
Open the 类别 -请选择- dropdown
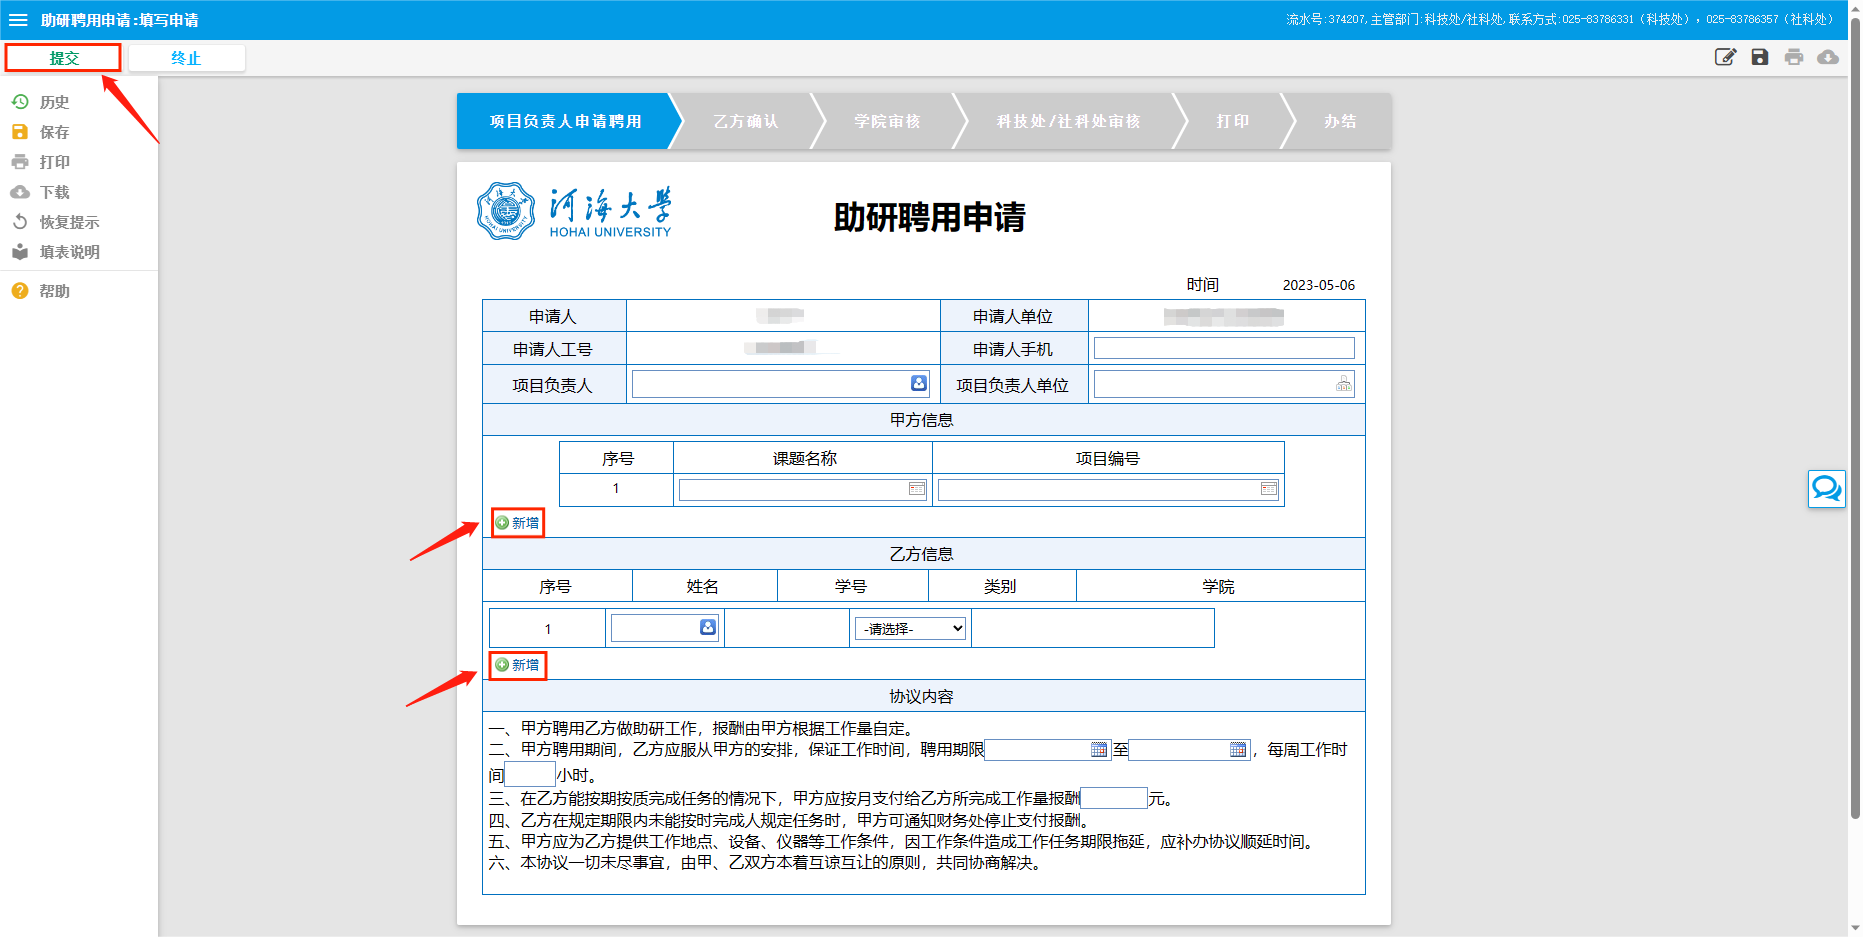pyautogui.click(x=910, y=629)
